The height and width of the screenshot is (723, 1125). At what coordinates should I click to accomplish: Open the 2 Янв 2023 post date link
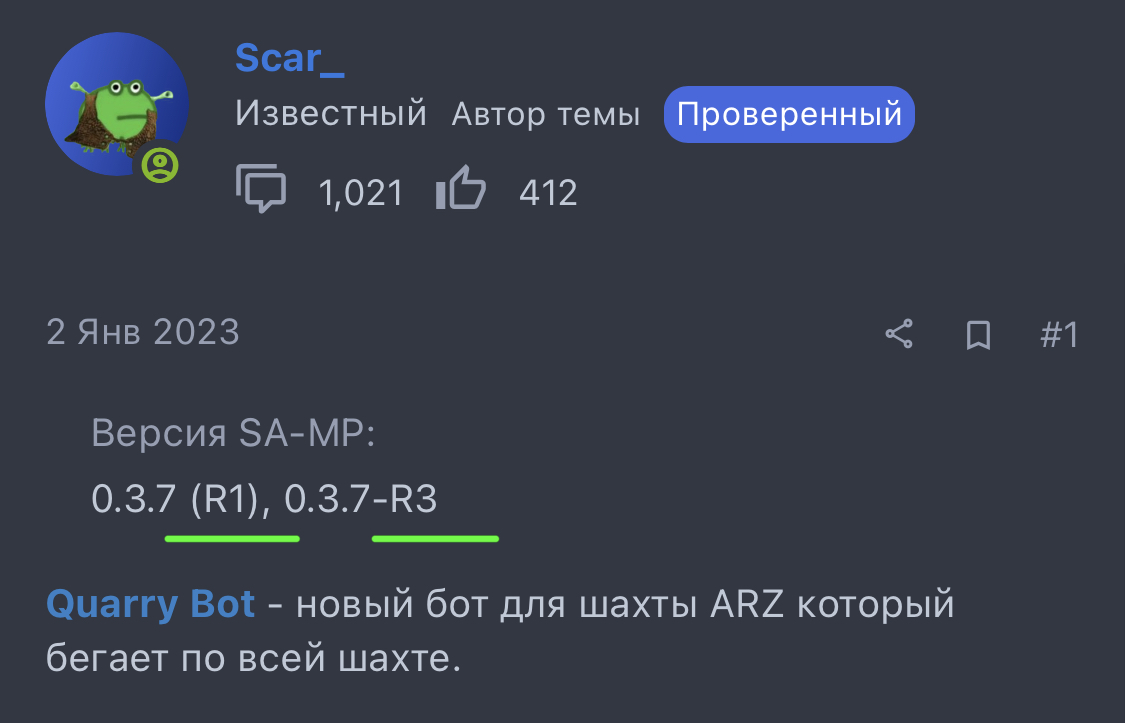(143, 332)
